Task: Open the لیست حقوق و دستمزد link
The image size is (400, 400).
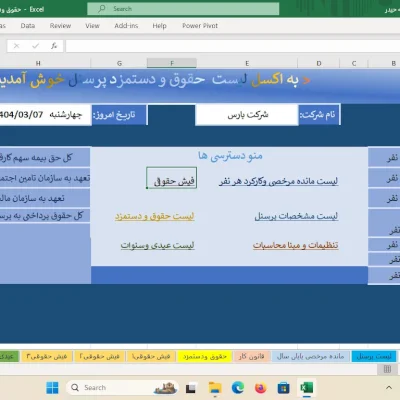Action: tap(155, 216)
